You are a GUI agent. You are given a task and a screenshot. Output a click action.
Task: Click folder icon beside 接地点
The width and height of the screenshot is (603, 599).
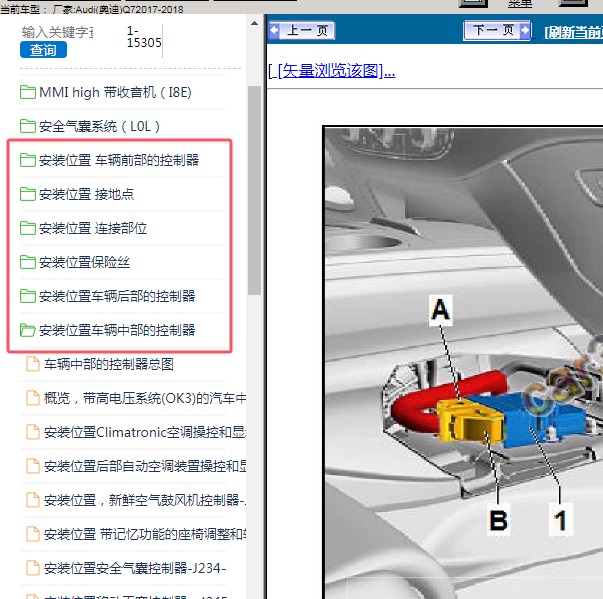pos(28,194)
